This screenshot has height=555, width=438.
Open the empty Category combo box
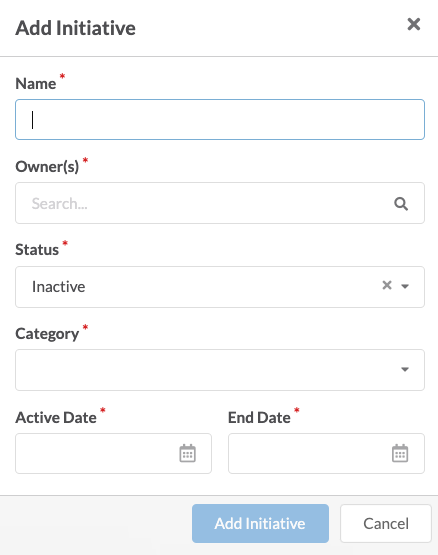tap(220, 370)
